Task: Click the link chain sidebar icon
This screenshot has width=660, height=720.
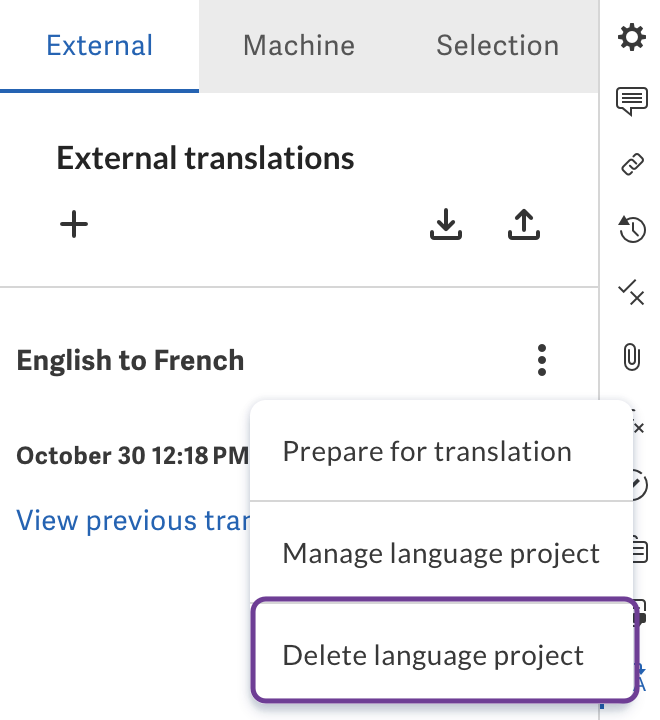Action: point(631,165)
